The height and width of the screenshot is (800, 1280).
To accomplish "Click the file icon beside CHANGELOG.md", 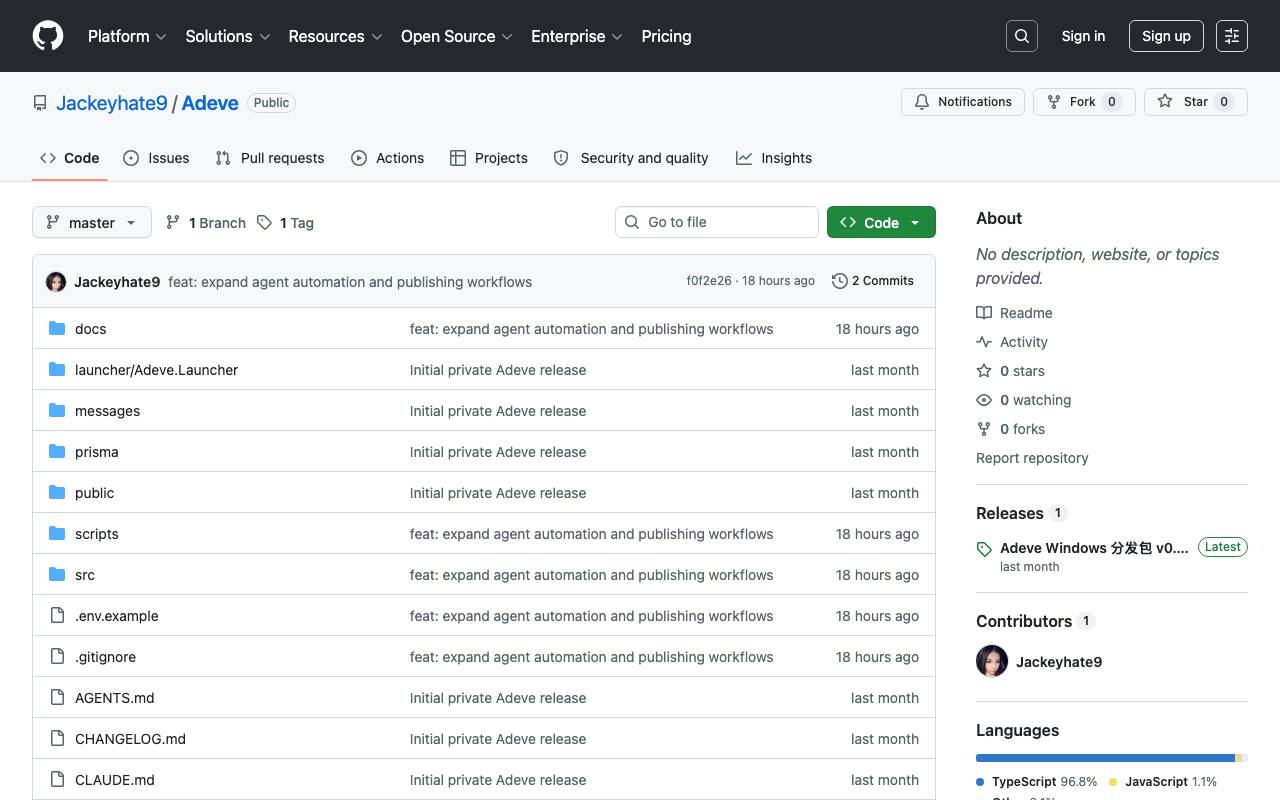I will coord(57,739).
